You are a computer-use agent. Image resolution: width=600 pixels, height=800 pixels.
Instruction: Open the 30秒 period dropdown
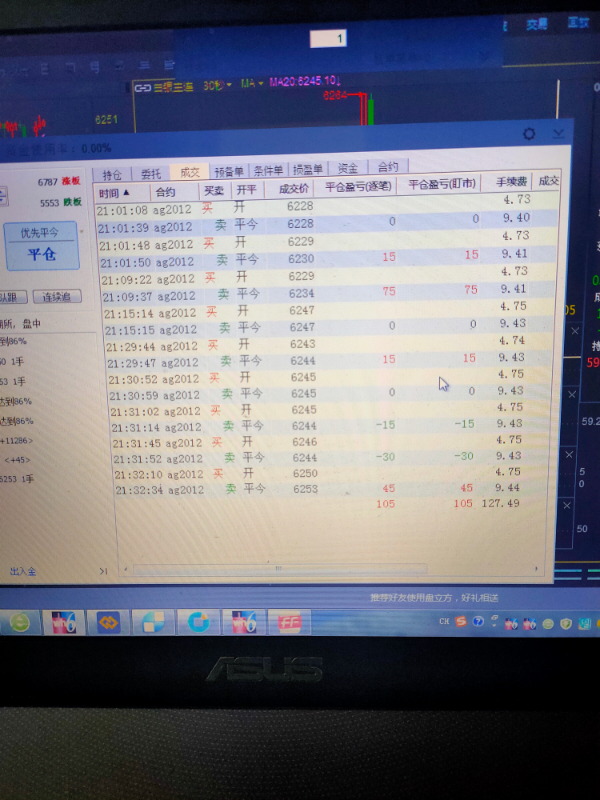(x=217, y=85)
